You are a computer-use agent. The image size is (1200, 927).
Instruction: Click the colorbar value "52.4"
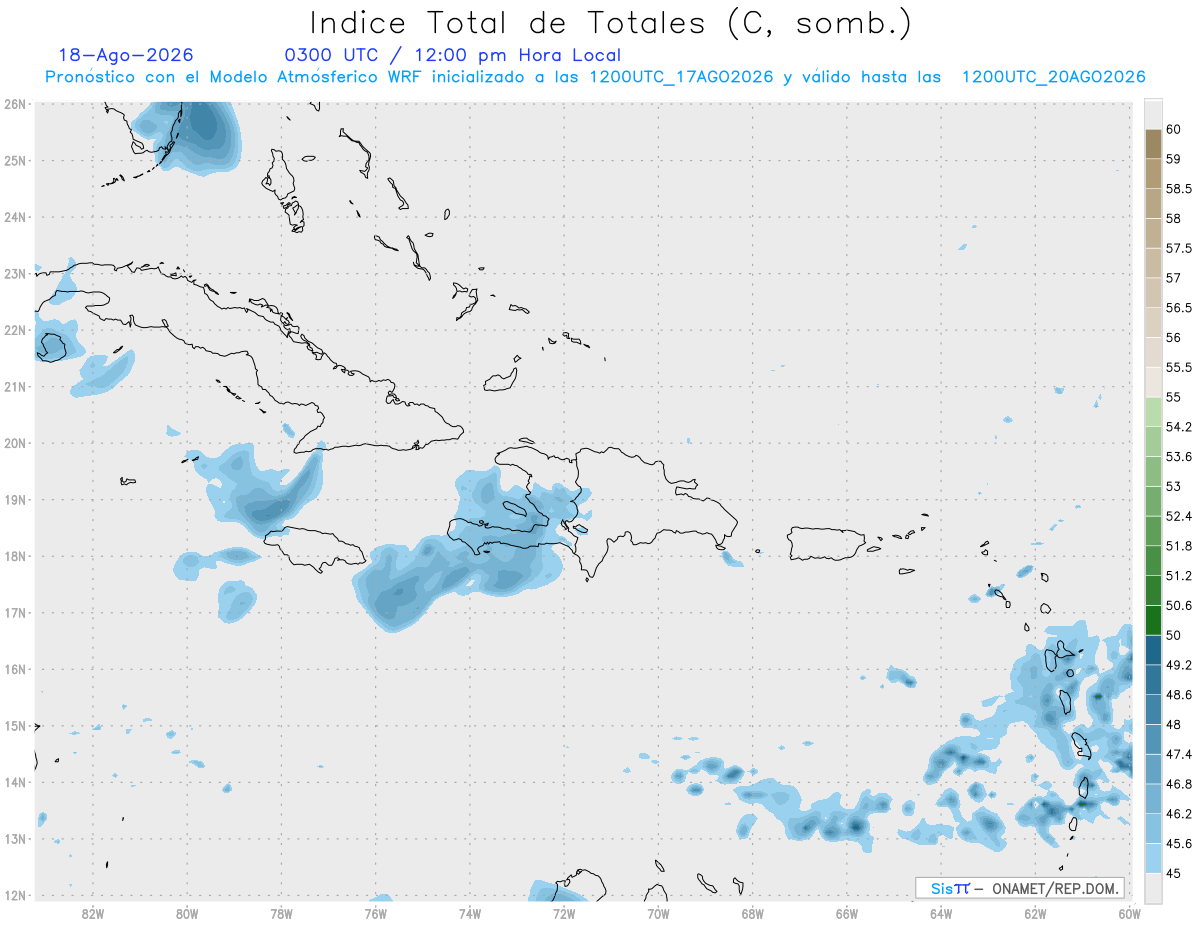1178,516
